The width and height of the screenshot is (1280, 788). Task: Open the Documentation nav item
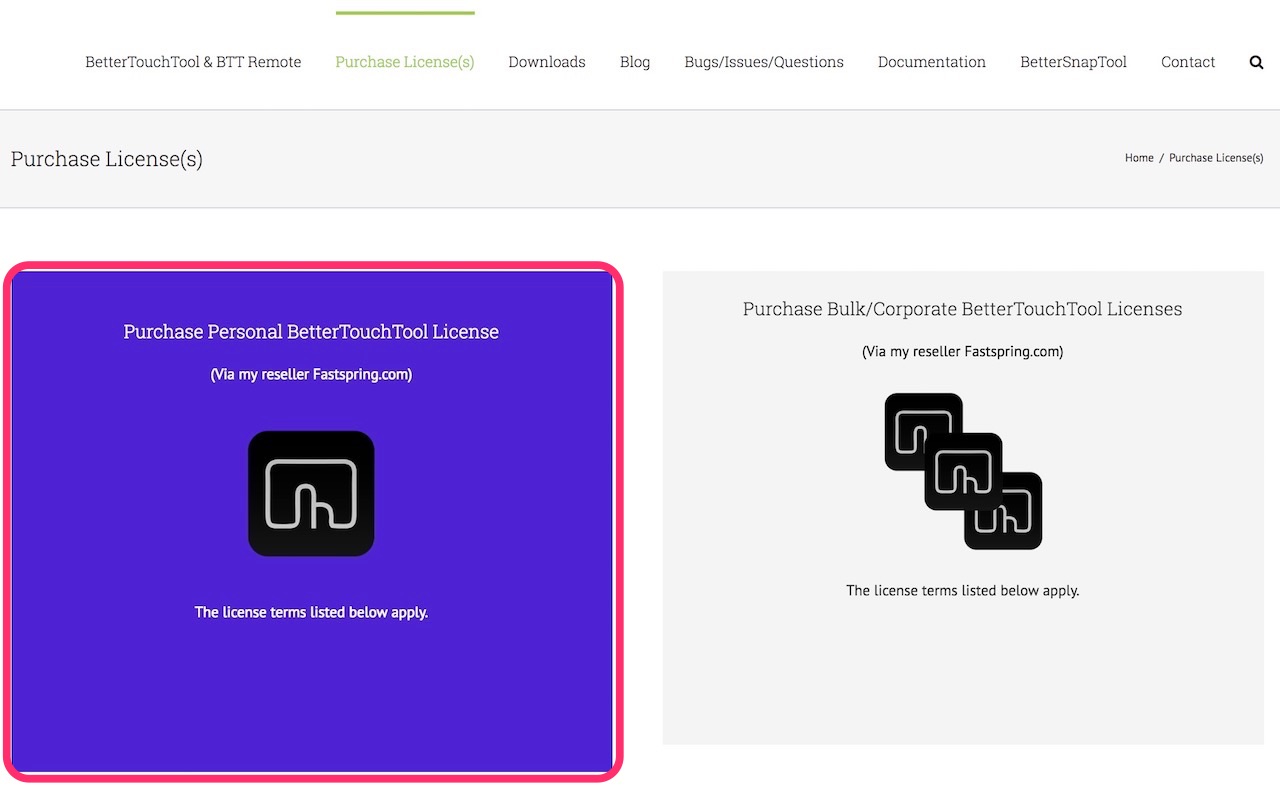pos(932,62)
